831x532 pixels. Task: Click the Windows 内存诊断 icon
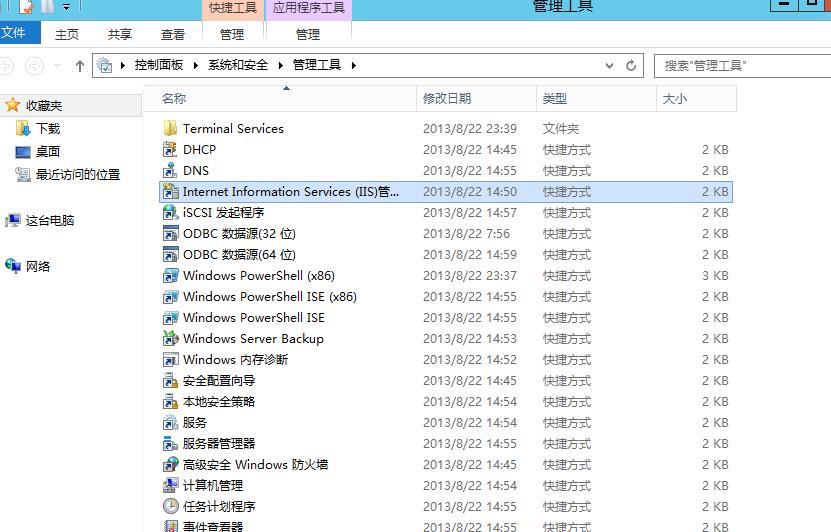(x=170, y=360)
